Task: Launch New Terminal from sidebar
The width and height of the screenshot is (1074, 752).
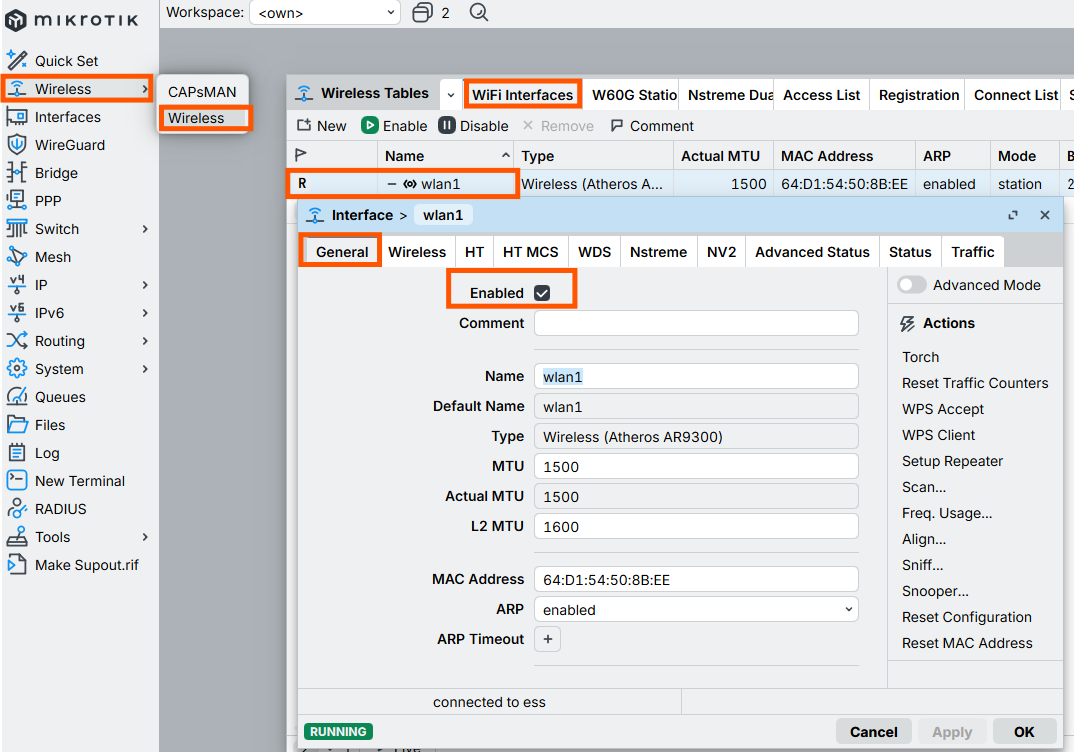Action: (x=79, y=481)
